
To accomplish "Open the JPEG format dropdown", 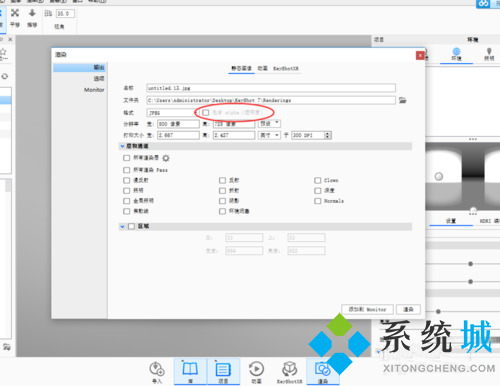I will 172,113.
